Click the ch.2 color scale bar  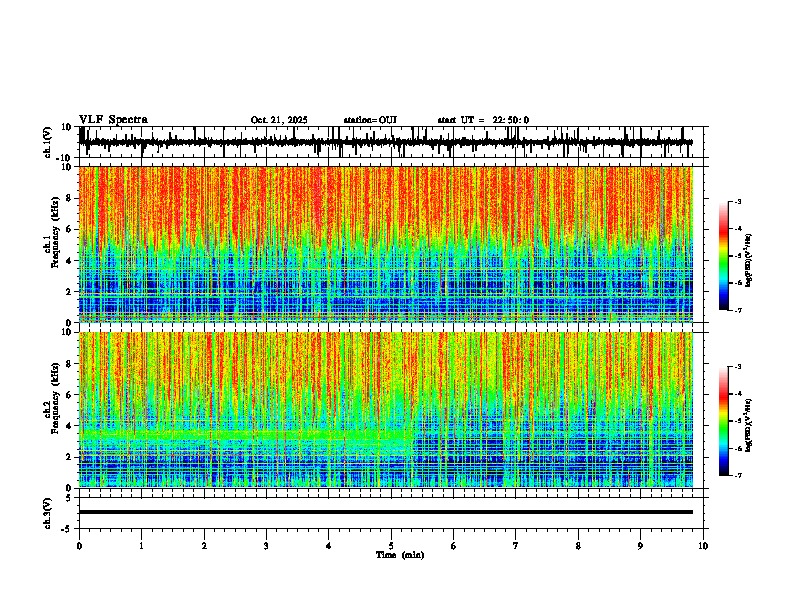tap(723, 421)
